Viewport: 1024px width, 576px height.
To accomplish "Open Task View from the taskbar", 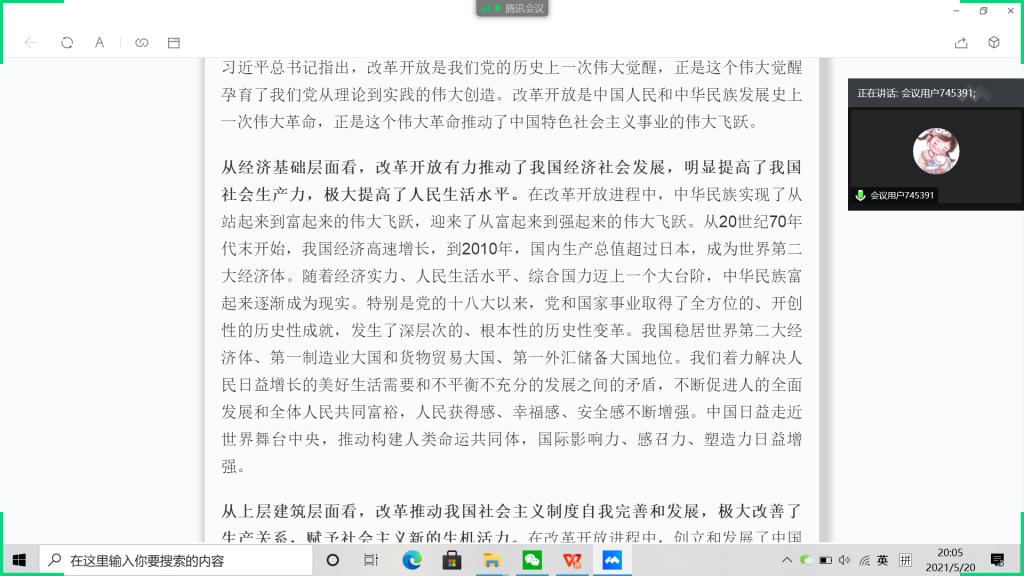I will pyautogui.click(x=370, y=560).
